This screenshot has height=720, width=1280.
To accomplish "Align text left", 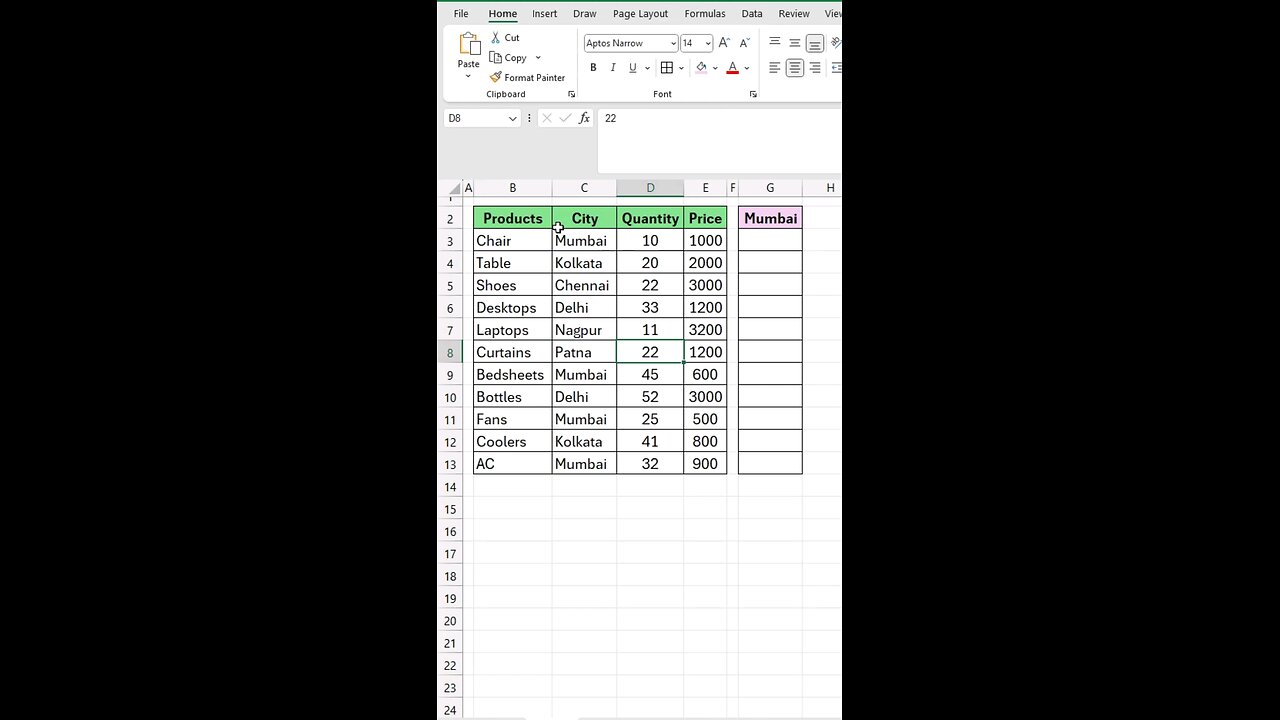I will pos(775,68).
